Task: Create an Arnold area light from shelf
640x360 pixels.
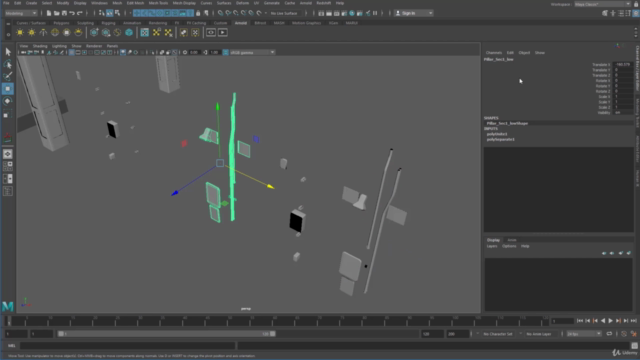Action: (x=20, y=32)
